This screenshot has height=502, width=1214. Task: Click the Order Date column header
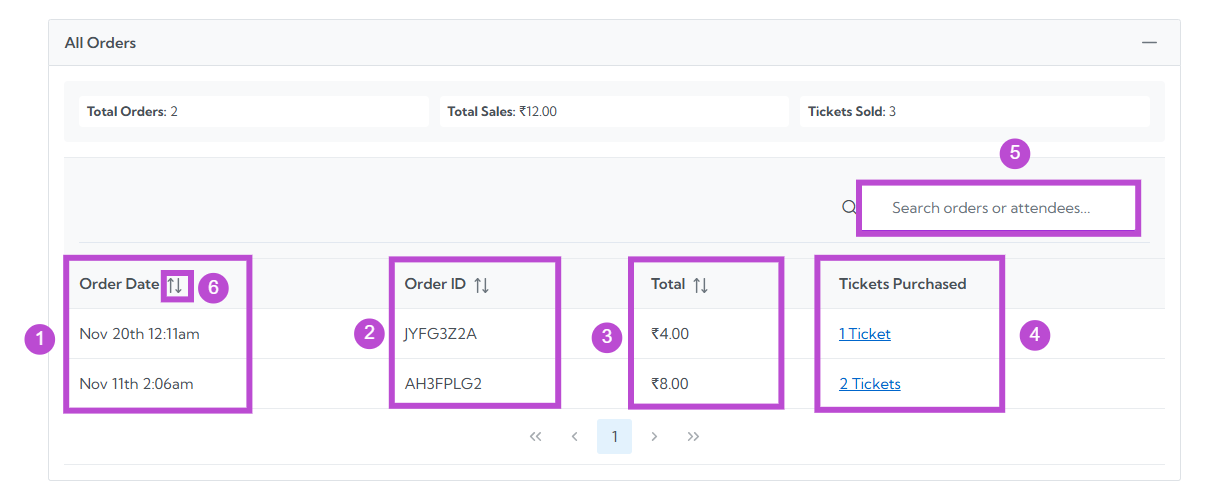tap(119, 284)
